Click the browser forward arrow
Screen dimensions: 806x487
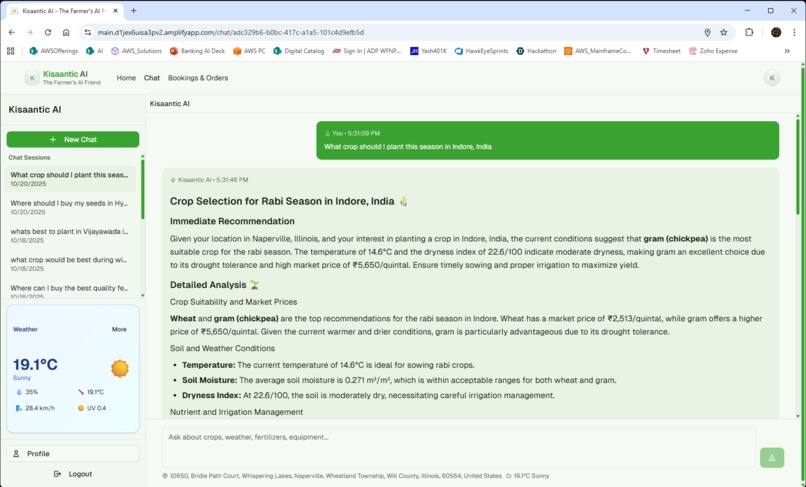(x=30, y=32)
